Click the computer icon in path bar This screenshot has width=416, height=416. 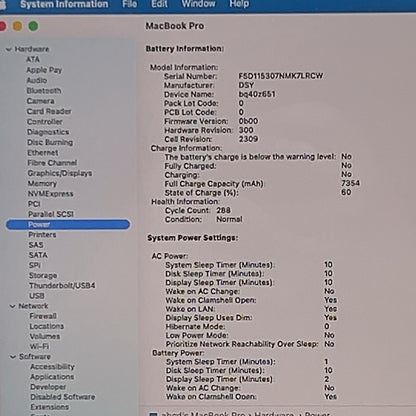[153, 414]
